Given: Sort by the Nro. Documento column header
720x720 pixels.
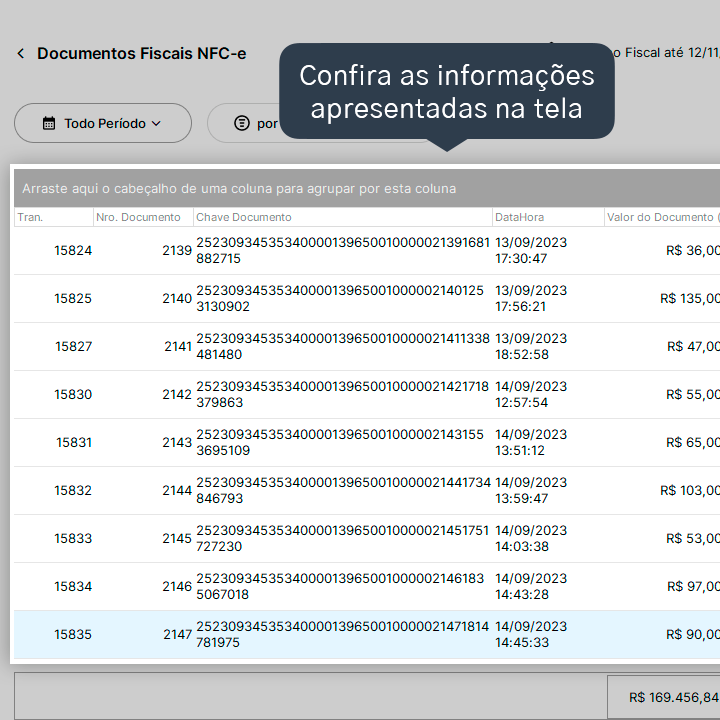Looking at the screenshot, I should coord(143,217).
